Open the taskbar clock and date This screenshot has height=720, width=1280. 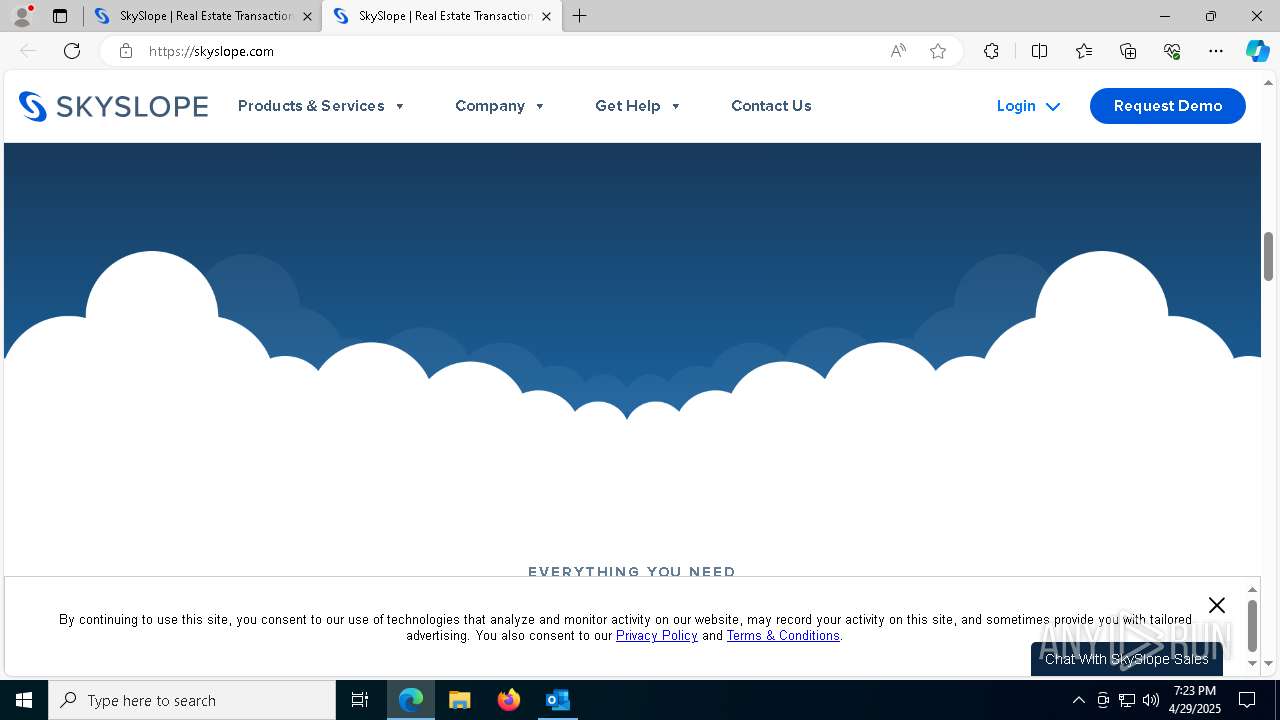click(x=1195, y=700)
